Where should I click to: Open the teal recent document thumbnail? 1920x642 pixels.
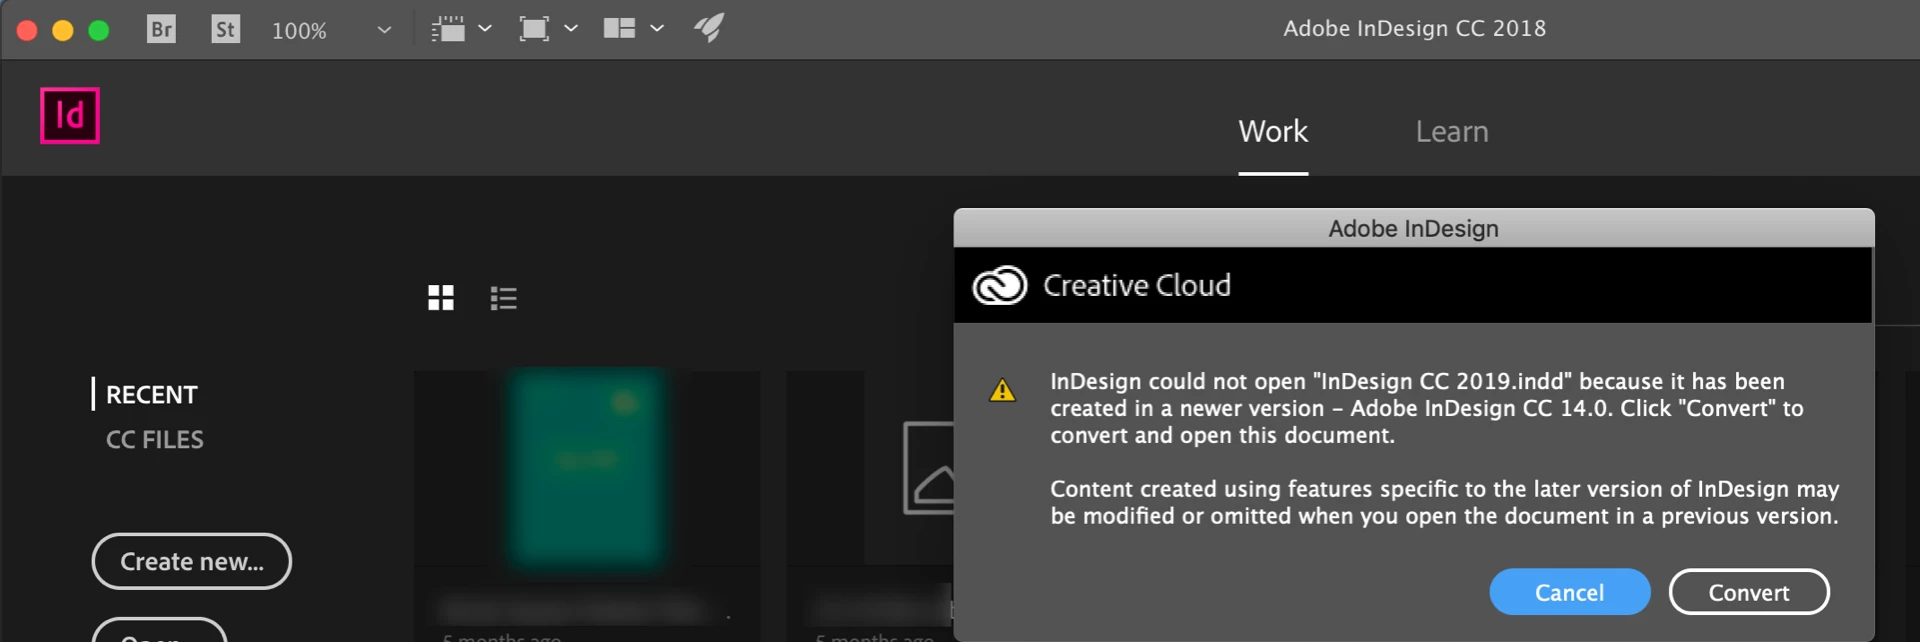tap(587, 468)
